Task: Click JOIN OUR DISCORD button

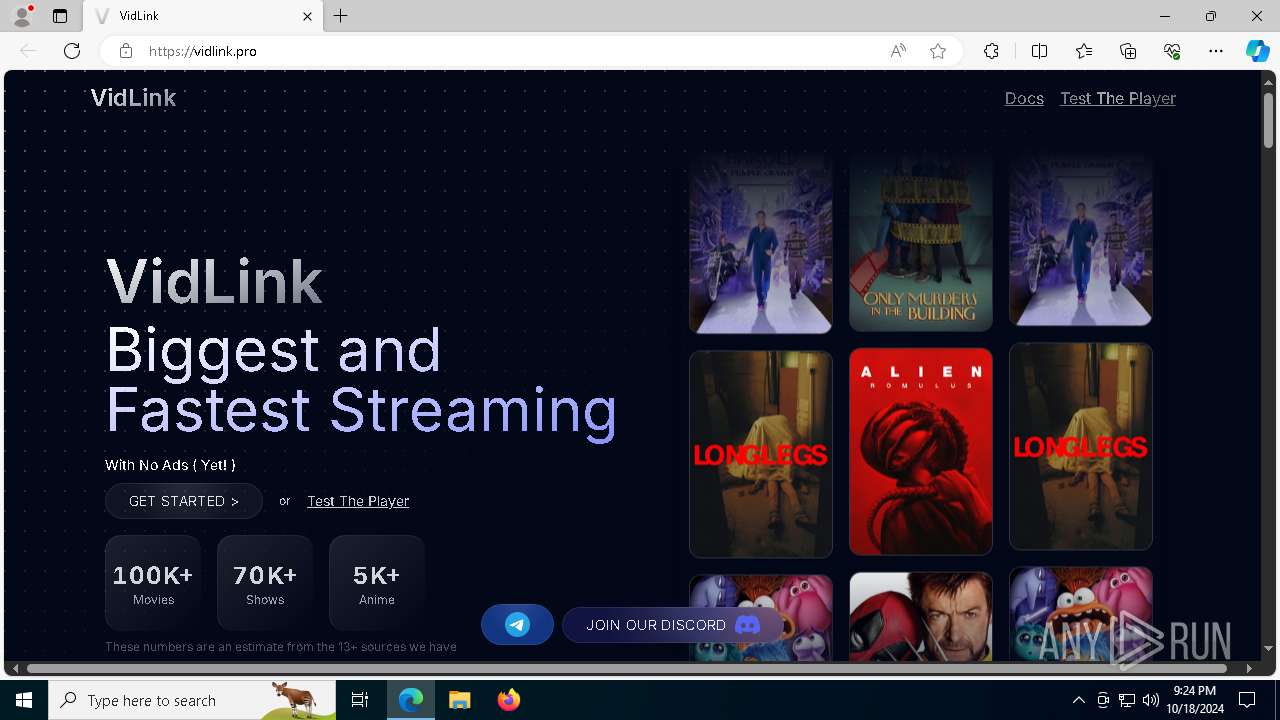Action: click(x=673, y=625)
